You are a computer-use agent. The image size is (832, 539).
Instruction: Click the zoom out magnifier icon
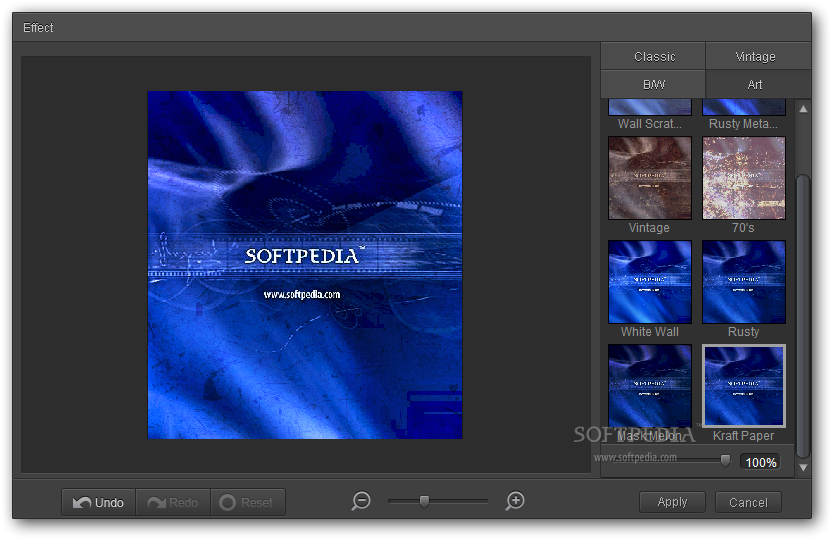click(x=361, y=501)
